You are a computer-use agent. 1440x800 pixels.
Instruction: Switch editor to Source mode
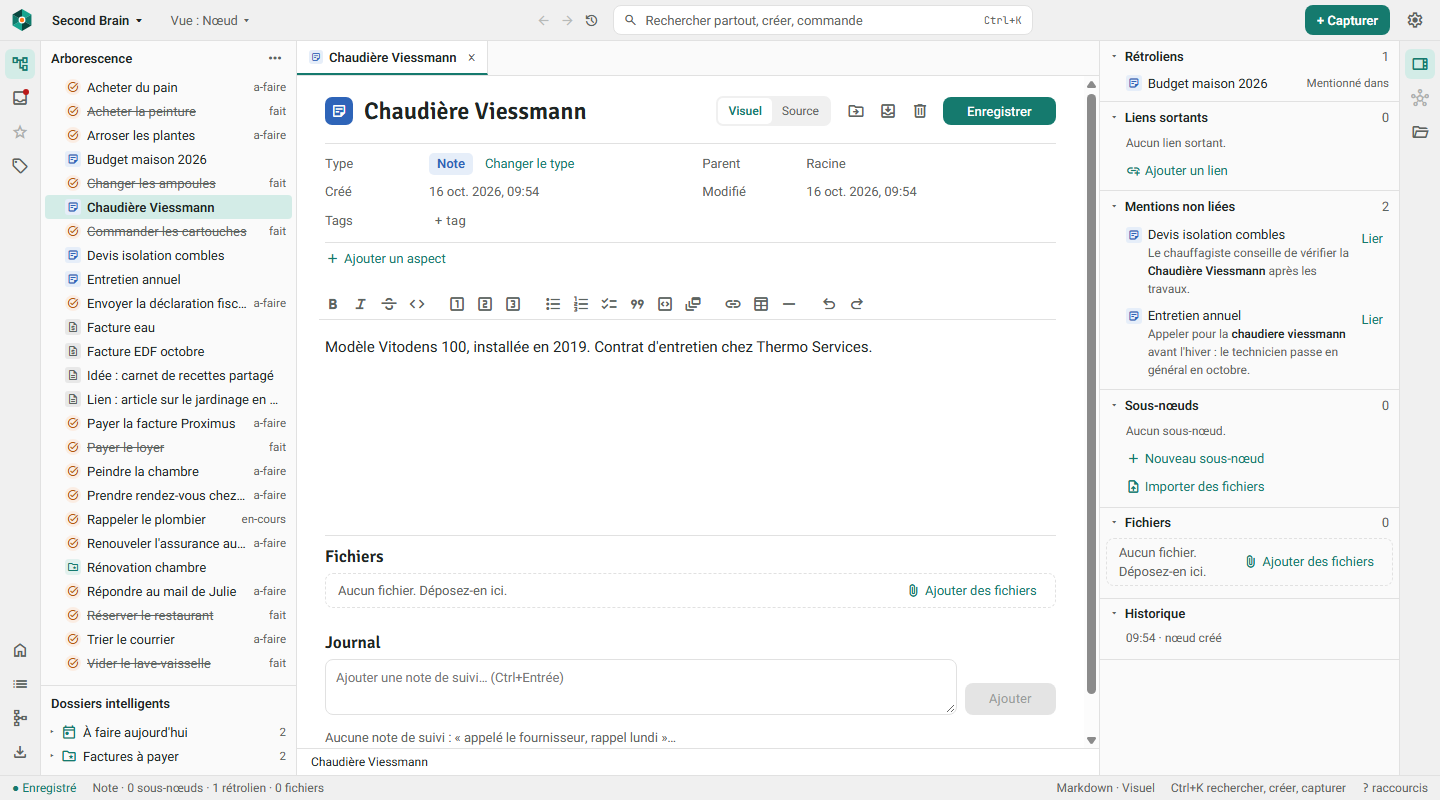(x=800, y=111)
